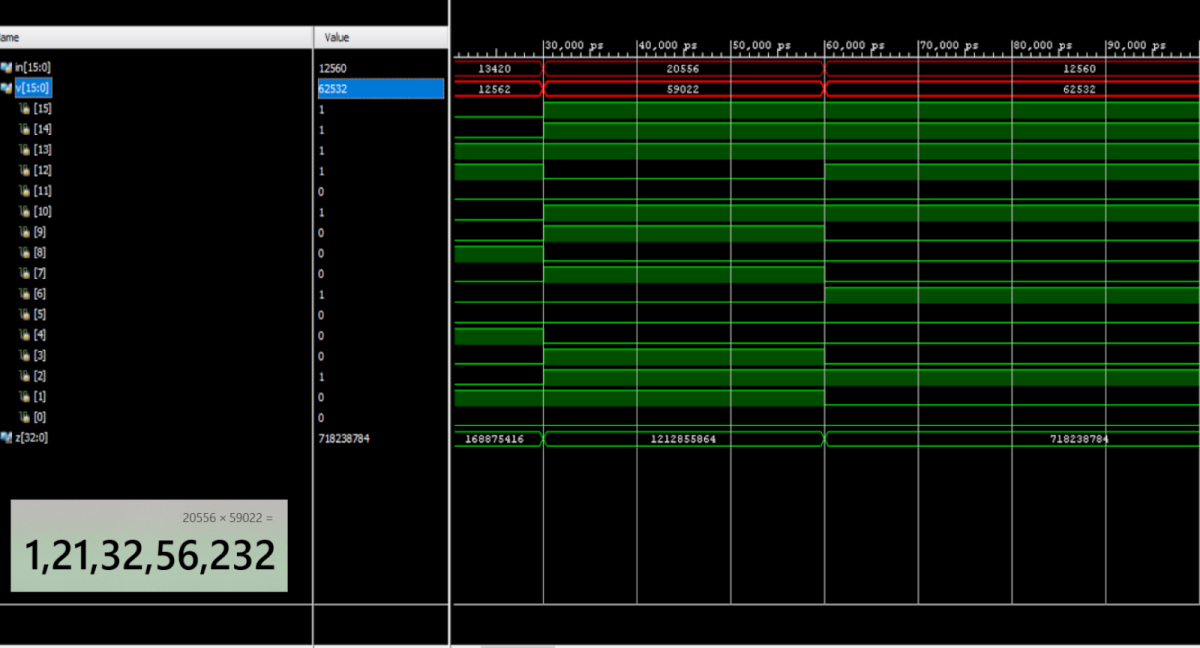Select the signal icon for bit [8]
Viewport: 1200px width, 648px height.
pyautogui.click(x=26, y=253)
